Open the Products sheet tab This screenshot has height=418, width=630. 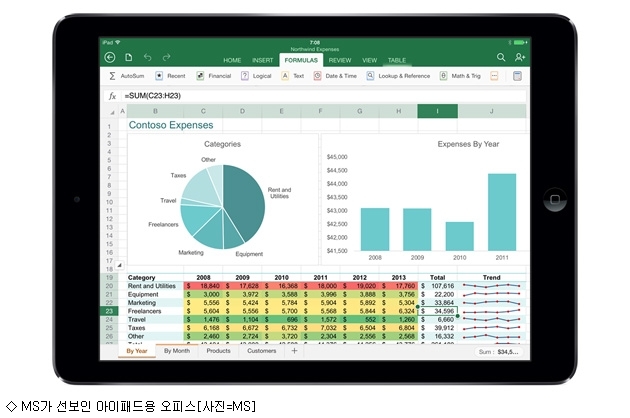coord(219,351)
